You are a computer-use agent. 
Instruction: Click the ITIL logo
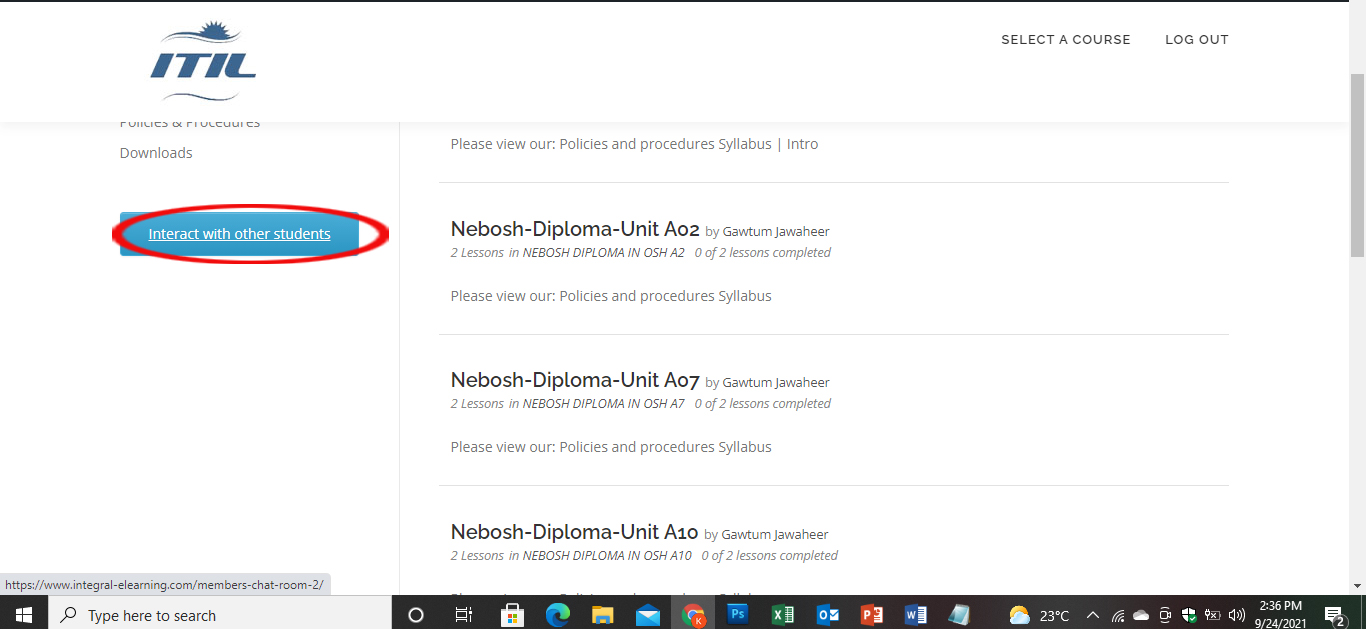pyautogui.click(x=203, y=62)
